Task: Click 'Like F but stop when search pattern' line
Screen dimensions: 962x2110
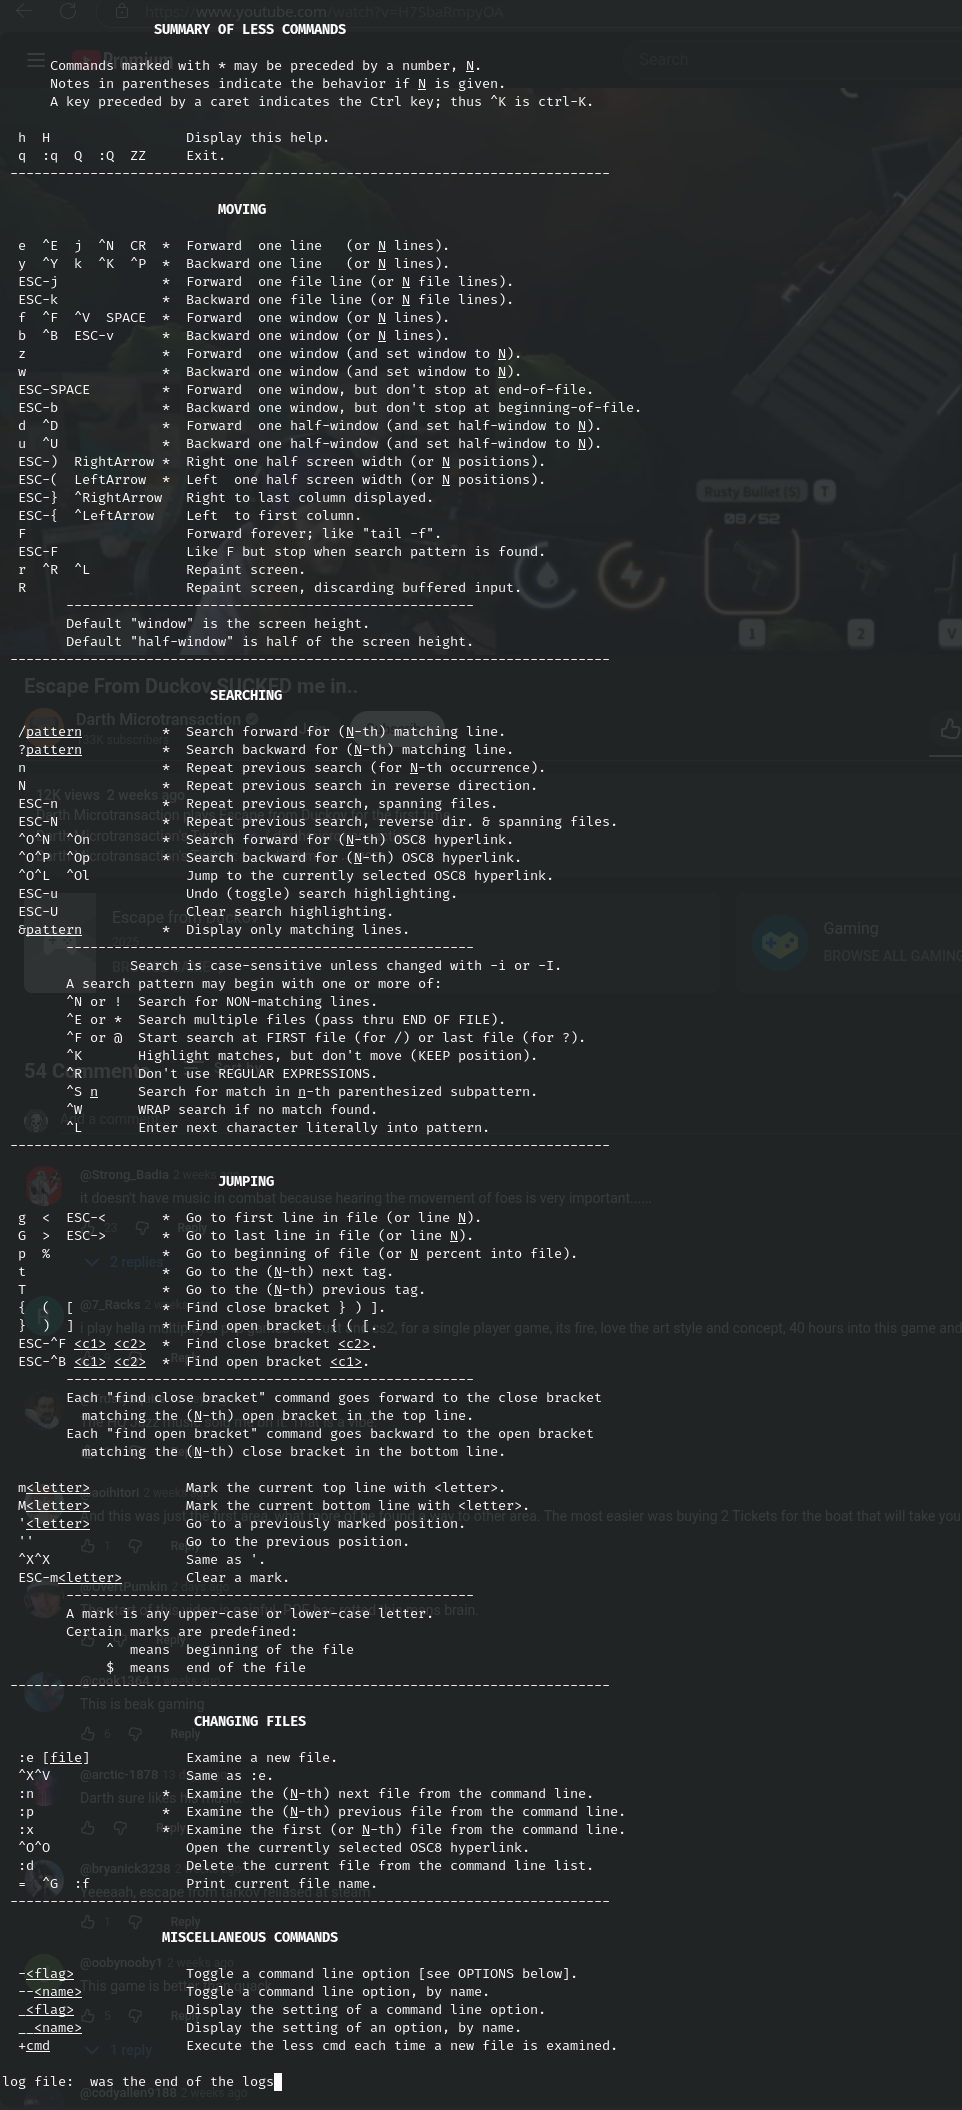Action: [x=365, y=551]
